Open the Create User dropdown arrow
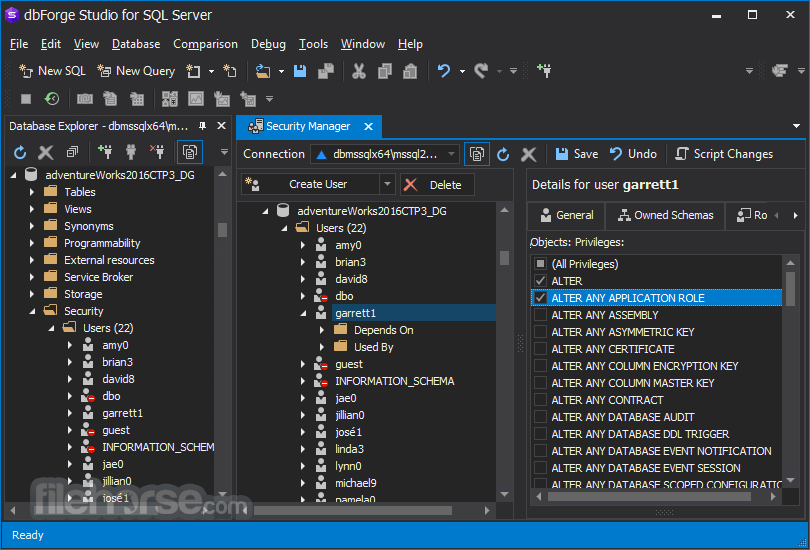 pos(387,184)
